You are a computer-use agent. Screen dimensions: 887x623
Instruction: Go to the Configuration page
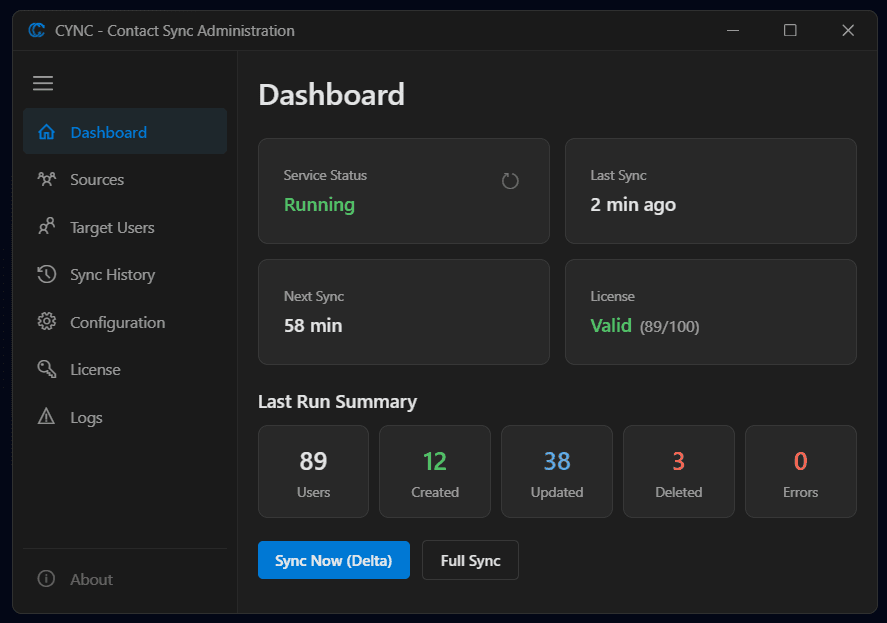coord(117,322)
